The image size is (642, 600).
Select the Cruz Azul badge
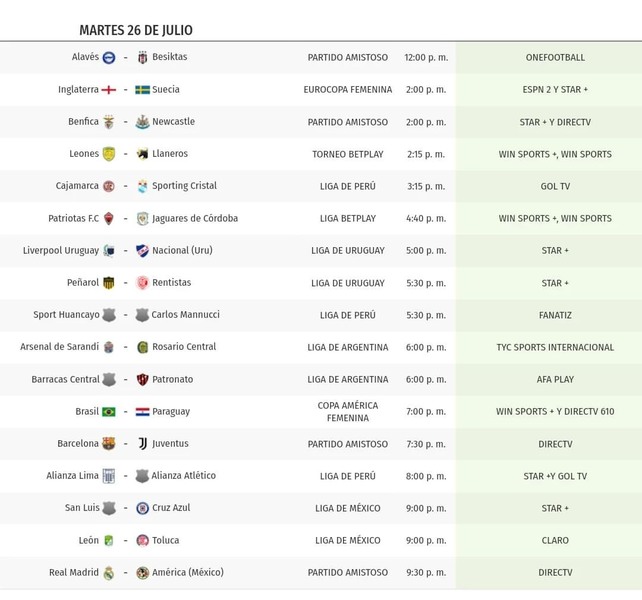(x=142, y=508)
